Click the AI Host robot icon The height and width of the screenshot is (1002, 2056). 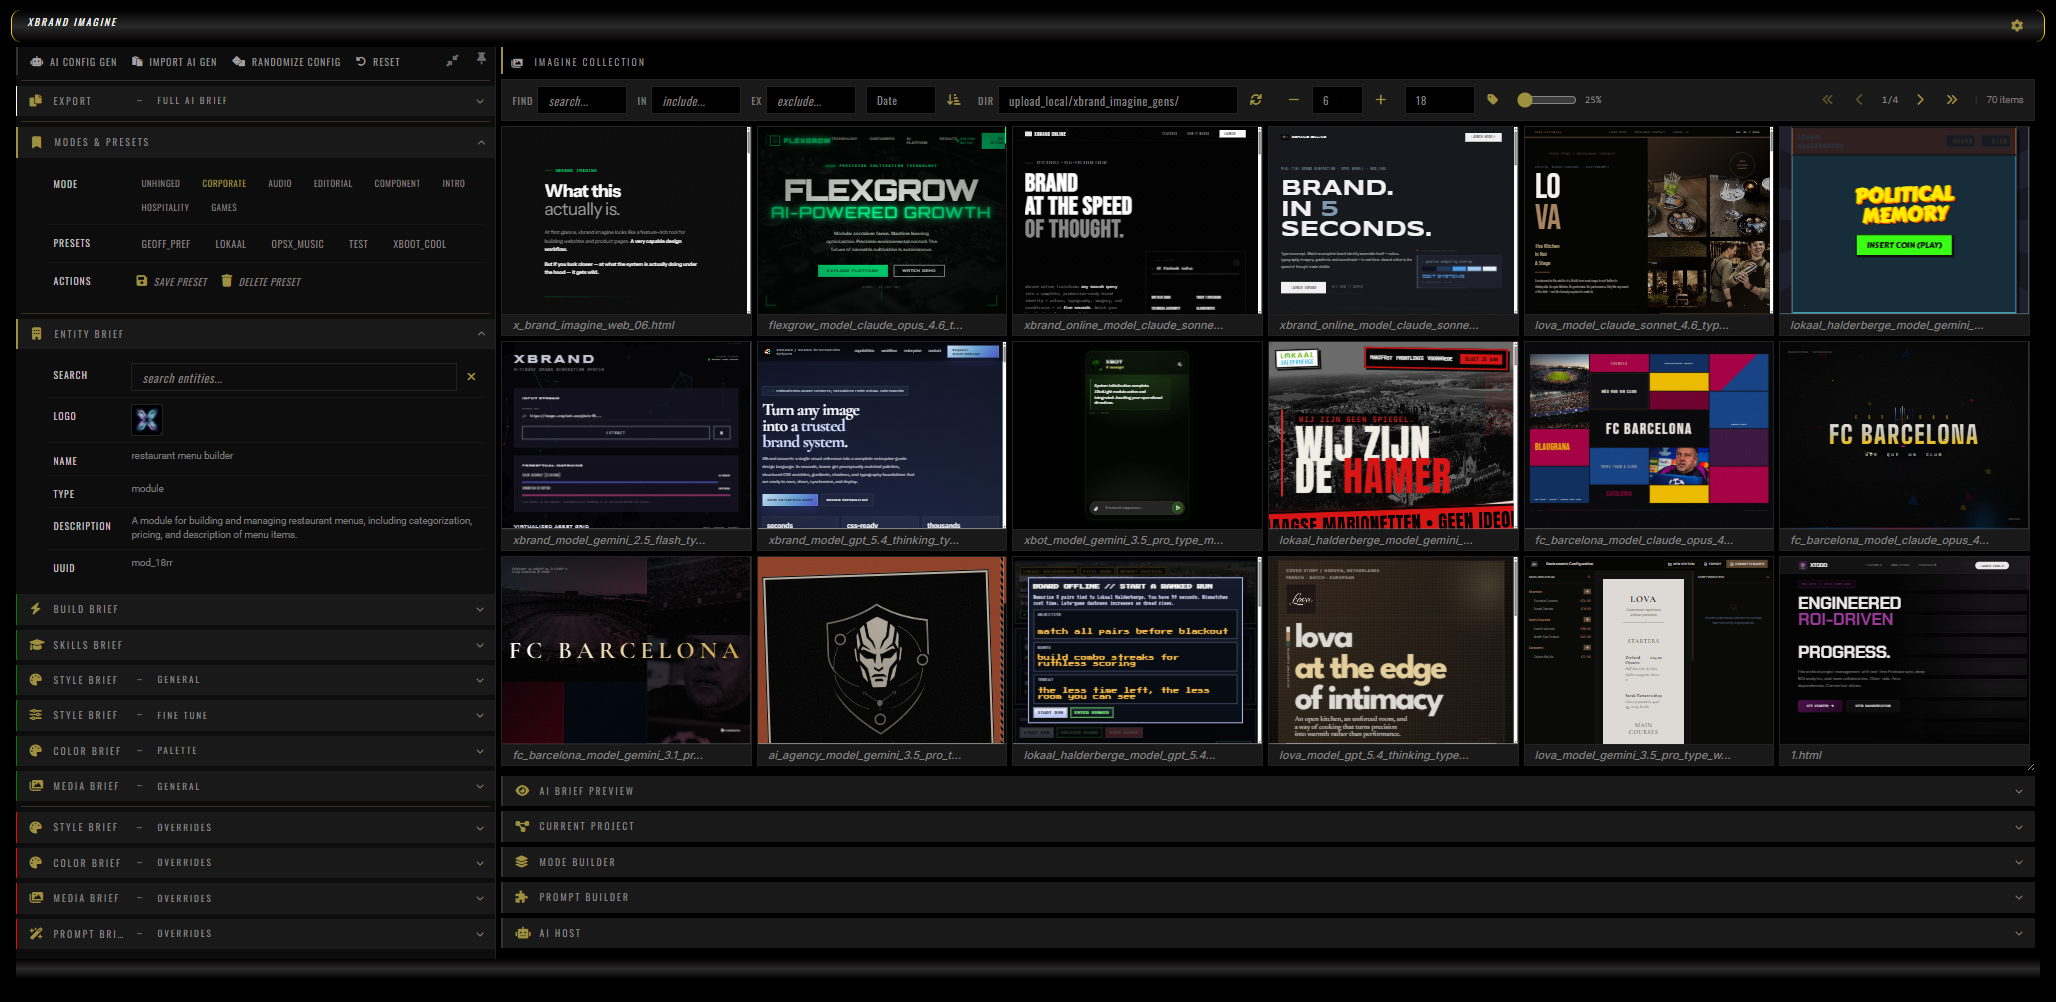[522, 933]
